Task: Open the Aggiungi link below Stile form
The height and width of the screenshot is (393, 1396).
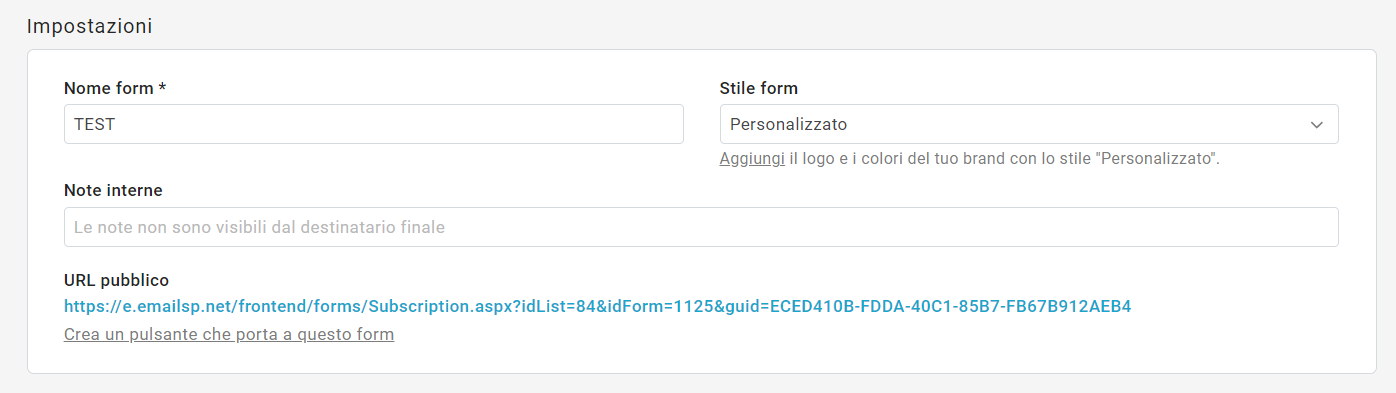Action: pyautogui.click(x=752, y=158)
